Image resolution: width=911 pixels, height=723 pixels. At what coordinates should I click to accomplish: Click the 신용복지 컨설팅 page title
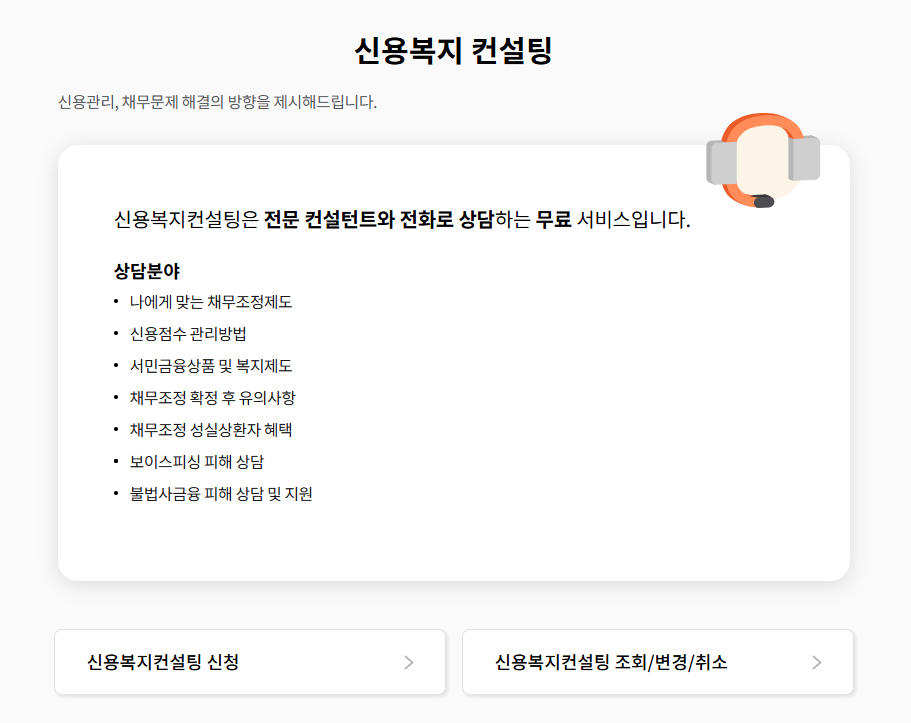click(454, 51)
